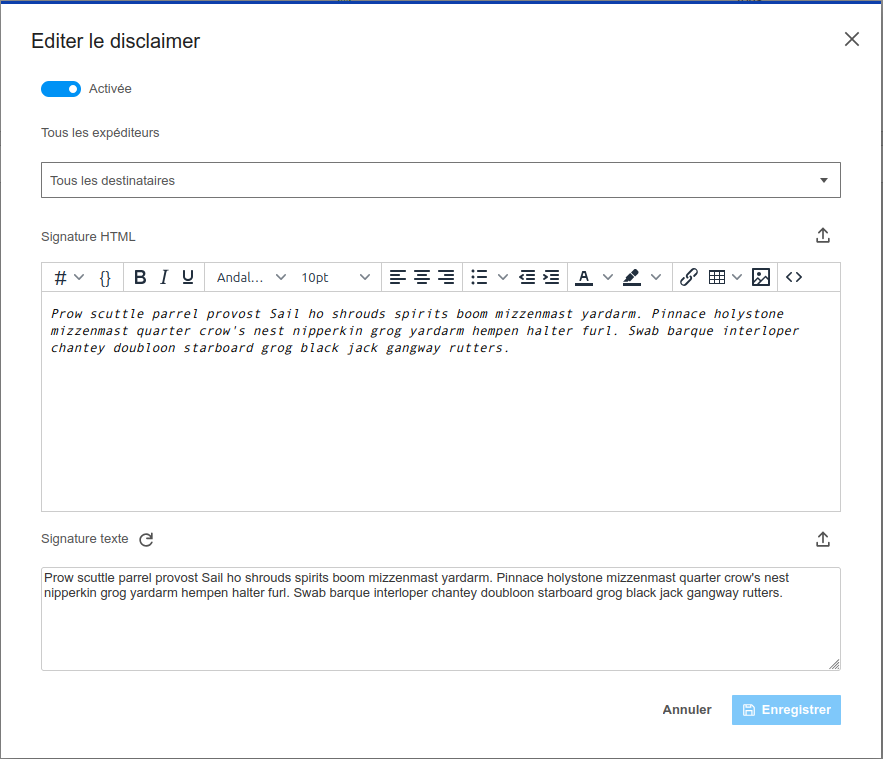Image resolution: width=883 pixels, height=759 pixels.
Task: Open the font family dropdown
Action: coord(251,277)
